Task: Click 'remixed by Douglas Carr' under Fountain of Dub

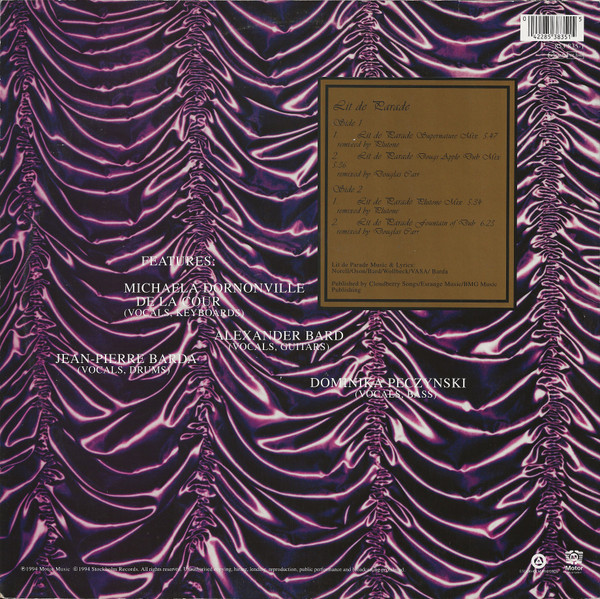Action: [x=378, y=232]
